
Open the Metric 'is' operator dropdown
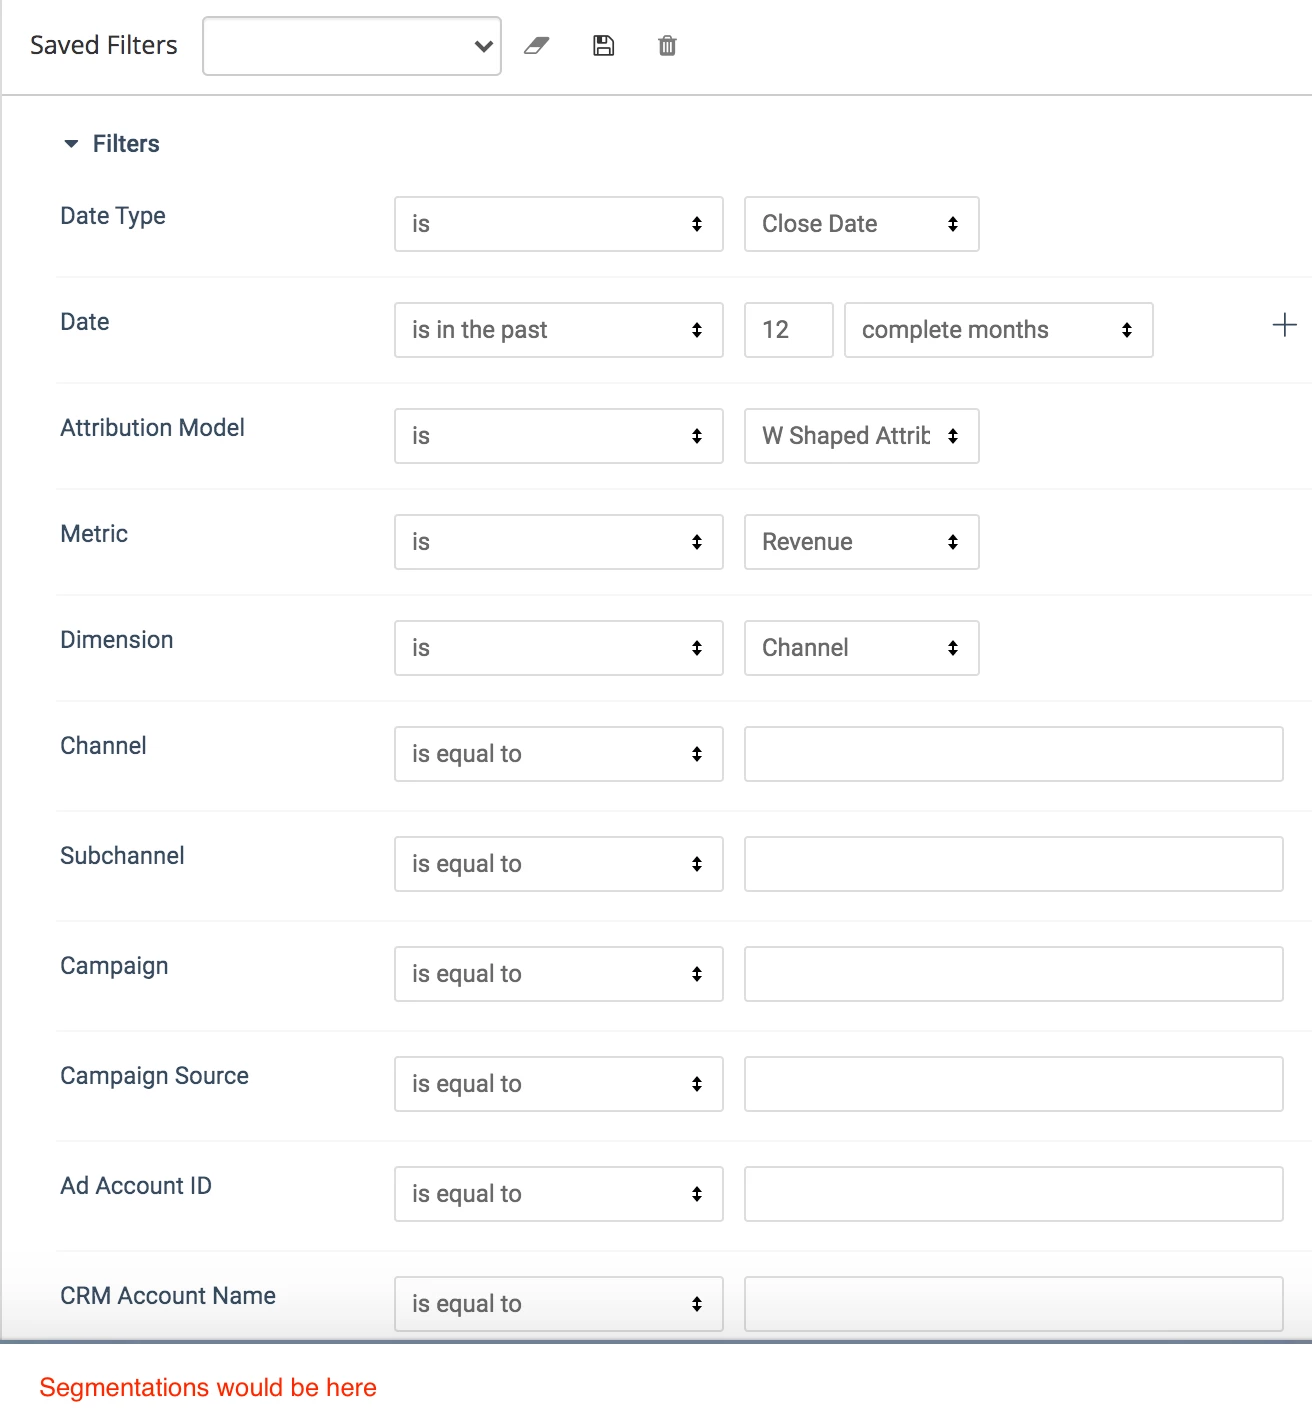coord(559,542)
